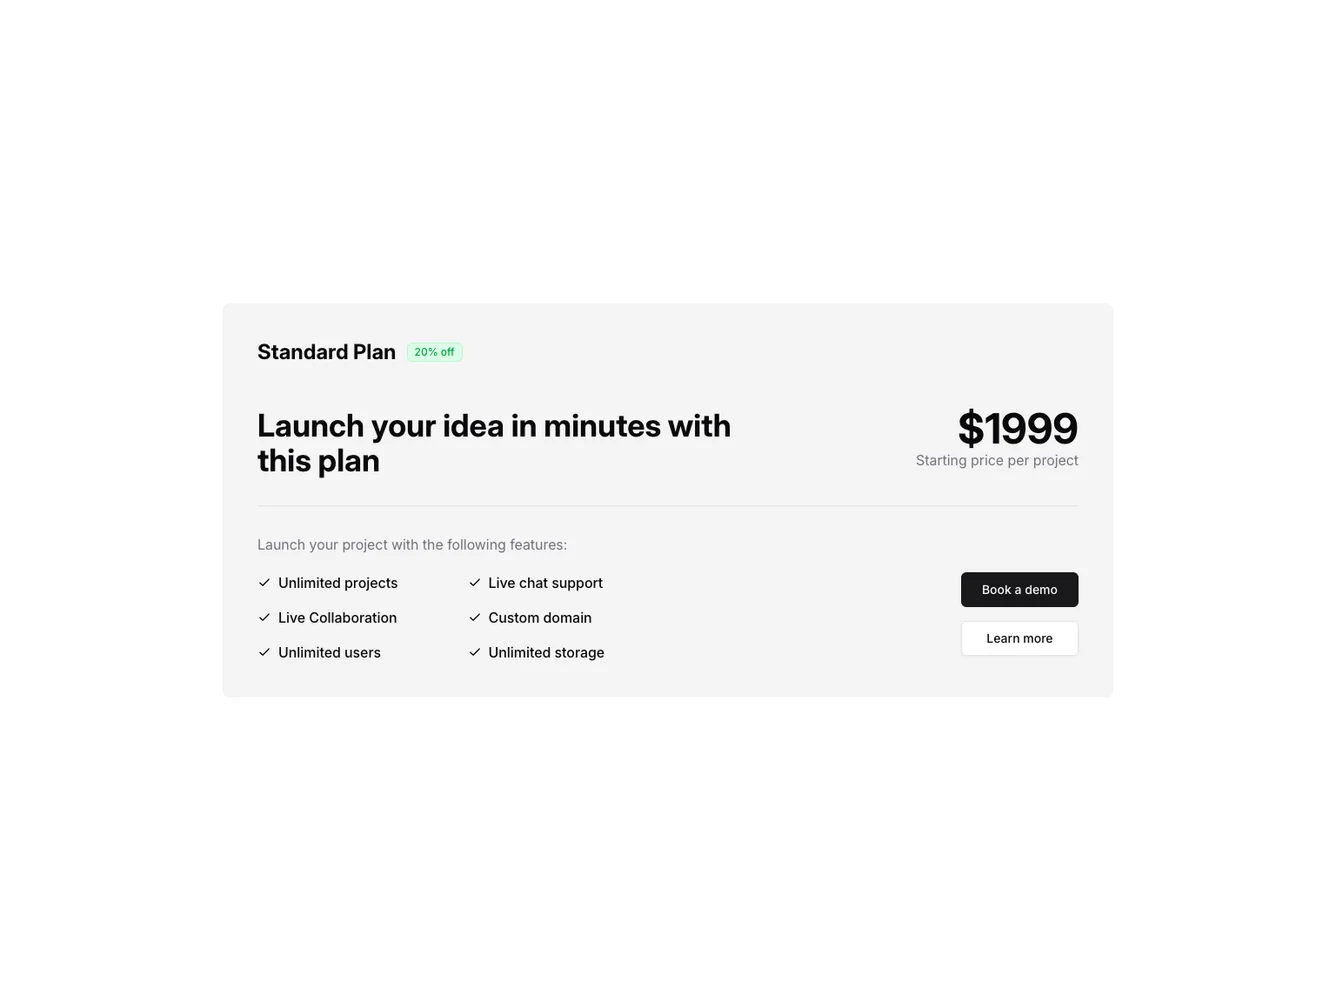Select the $1999 price text

(x=1017, y=427)
